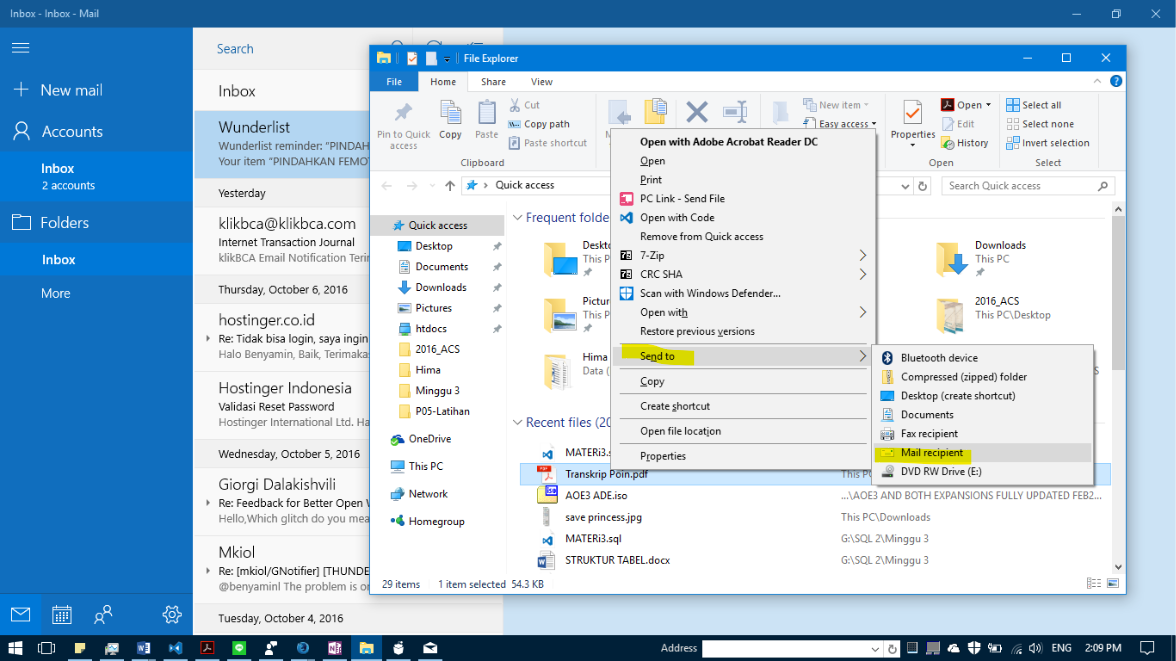Select This PC in the navigation pane
This screenshot has height=661, width=1176.
coord(425,466)
